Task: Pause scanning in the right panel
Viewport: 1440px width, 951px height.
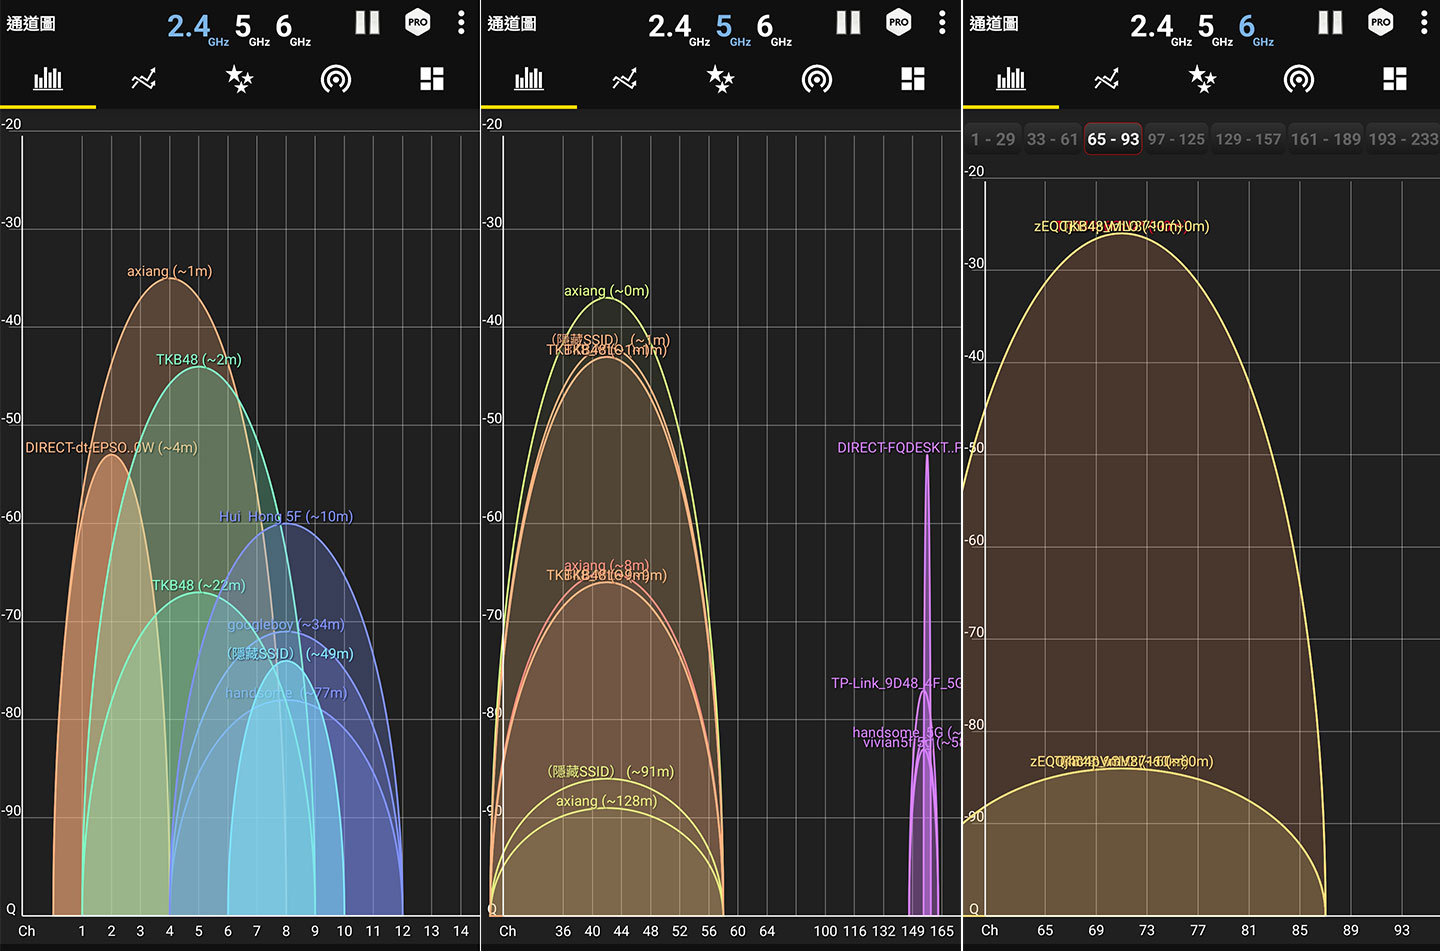Action: (1330, 23)
